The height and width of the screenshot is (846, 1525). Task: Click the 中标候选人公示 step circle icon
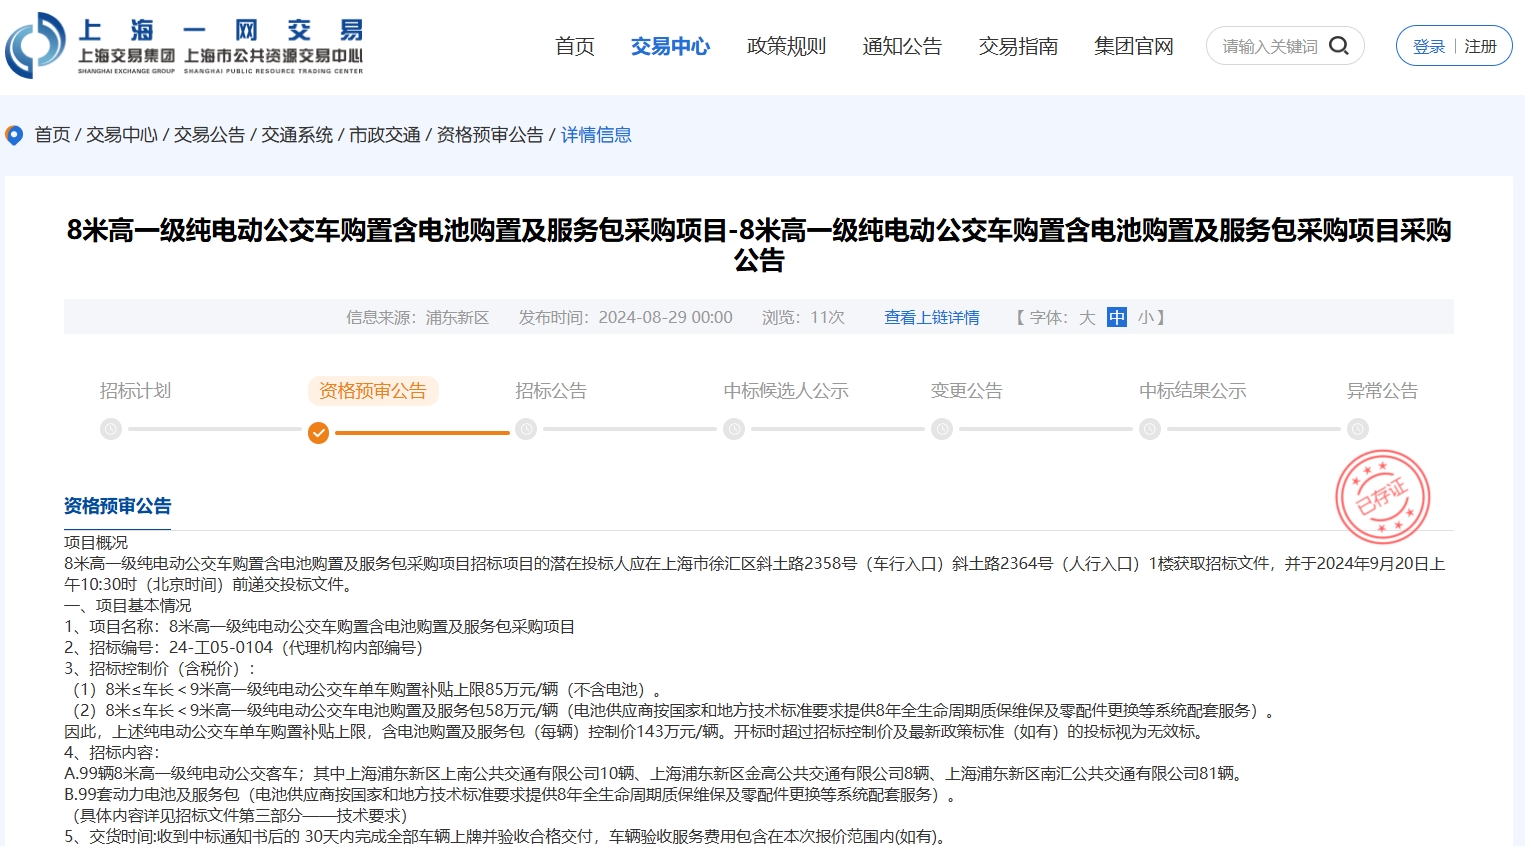click(x=734, y=429)
